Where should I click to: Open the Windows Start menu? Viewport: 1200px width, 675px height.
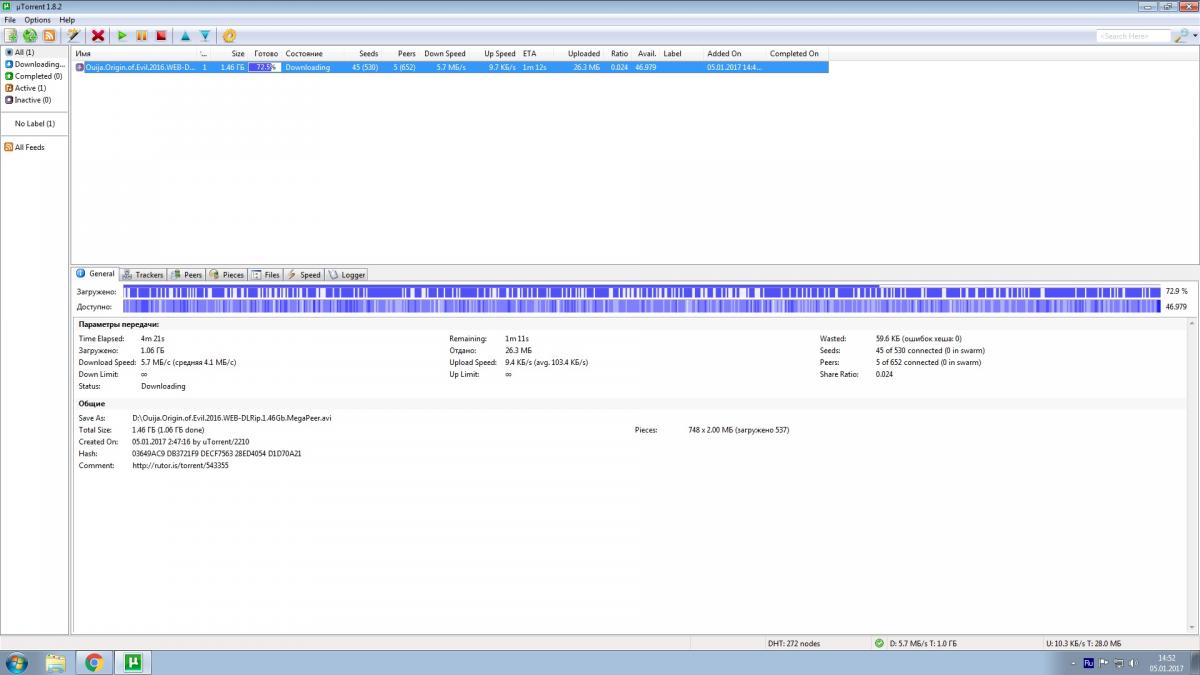coord(17,663)
